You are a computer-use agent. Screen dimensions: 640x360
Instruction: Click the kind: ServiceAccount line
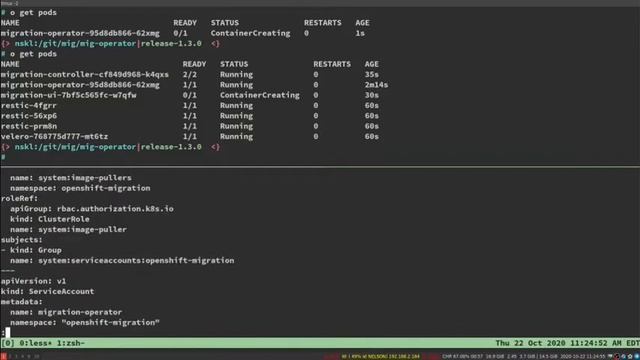(x=47, y=291)
